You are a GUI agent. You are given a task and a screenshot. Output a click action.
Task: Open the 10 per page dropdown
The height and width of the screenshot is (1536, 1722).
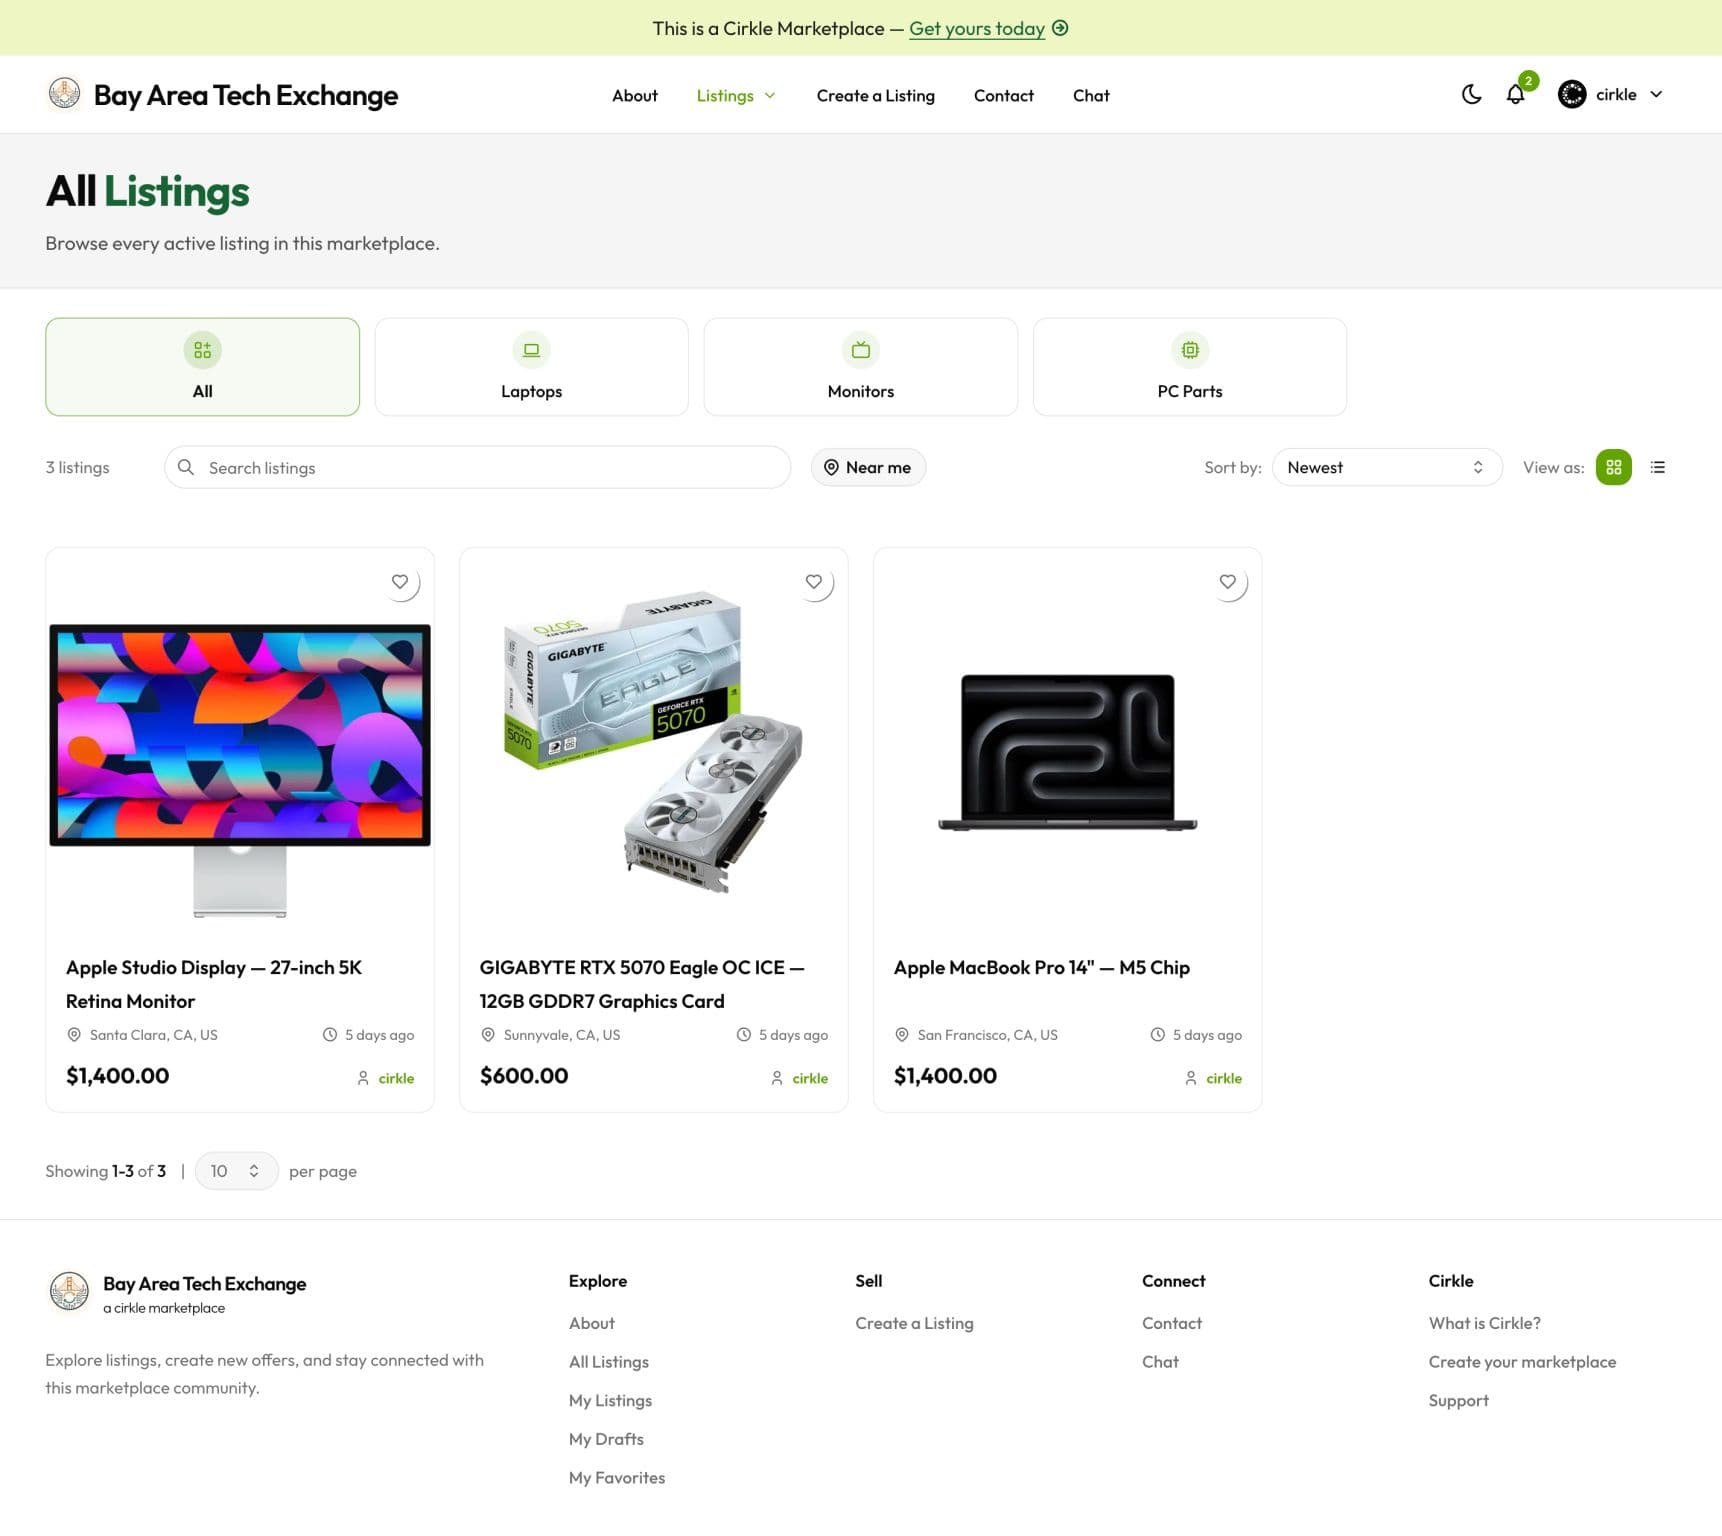tap(236, 1171)
